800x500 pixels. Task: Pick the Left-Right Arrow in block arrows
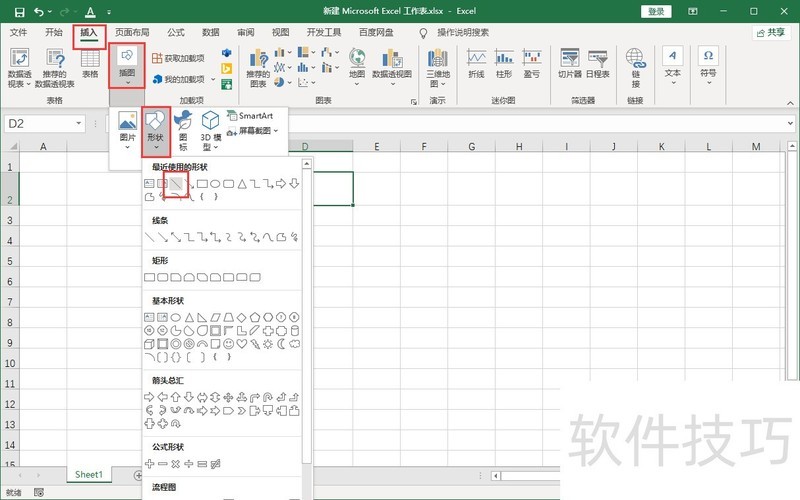point(202,397)
